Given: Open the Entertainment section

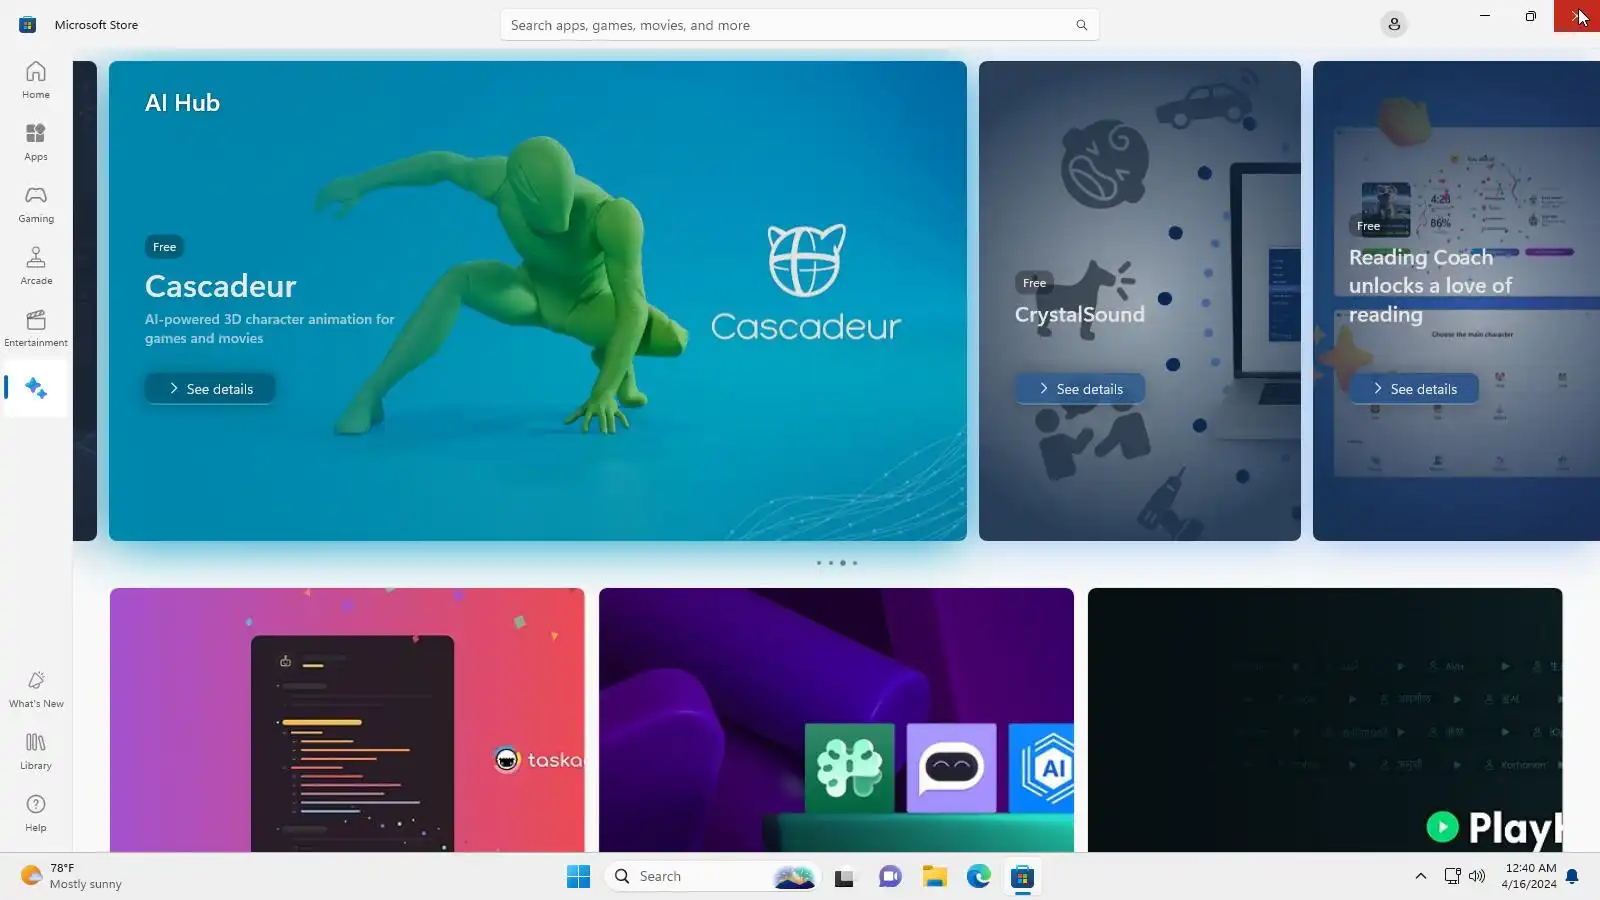Looking at the screenshot, I should click(x=36, y=328).
